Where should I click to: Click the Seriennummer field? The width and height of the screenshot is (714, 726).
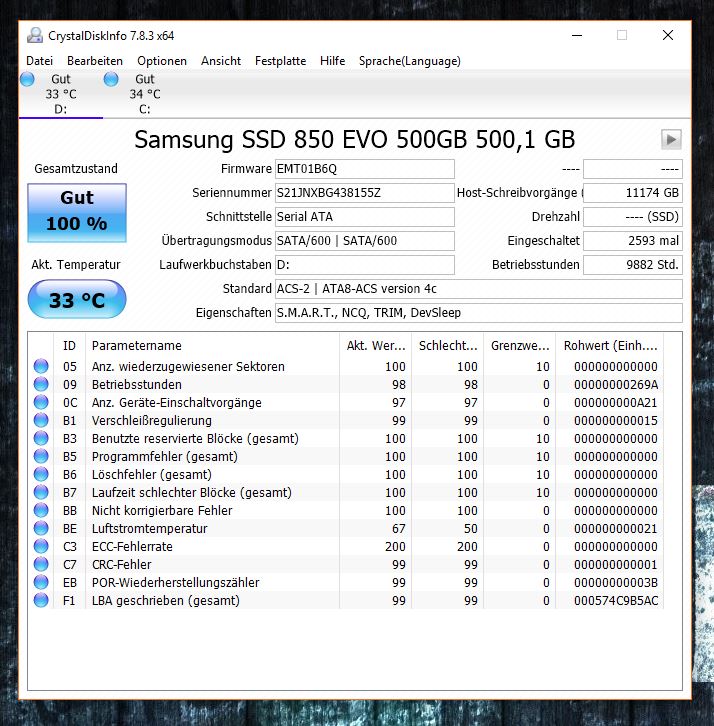pos(365,193)
